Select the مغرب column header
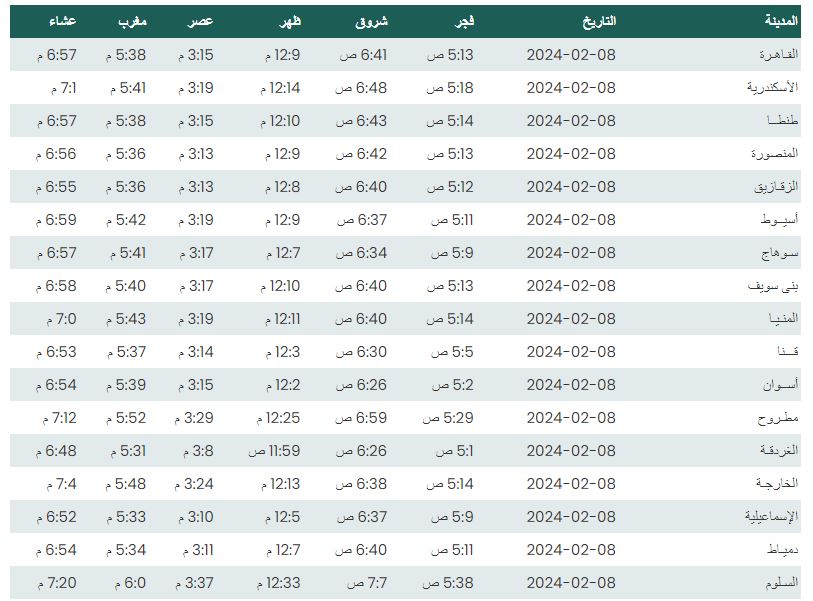813x601 pixels. [x=132, y=21]
